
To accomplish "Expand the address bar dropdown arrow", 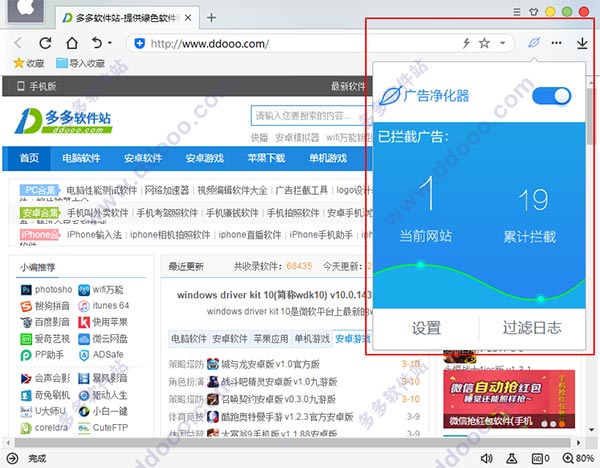I will 502,43.
